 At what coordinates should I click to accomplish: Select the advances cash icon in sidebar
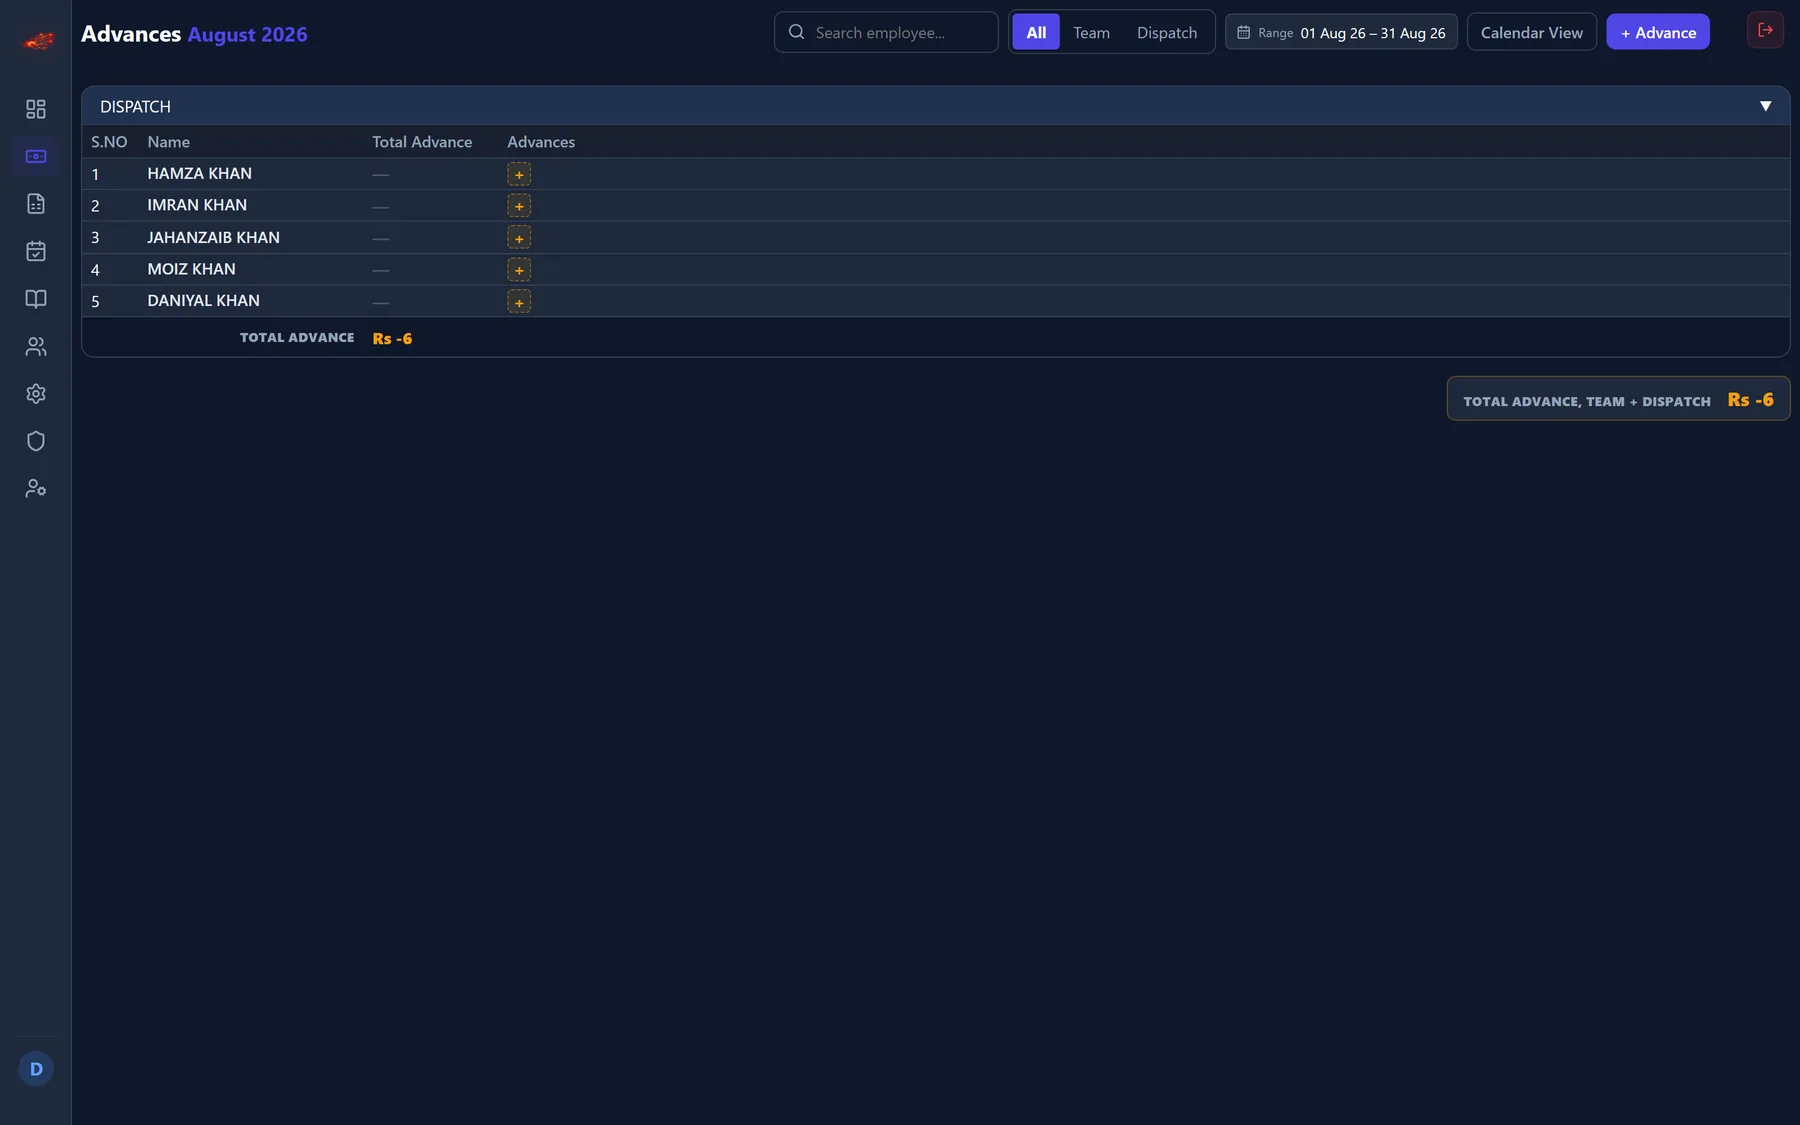[36, 156]
